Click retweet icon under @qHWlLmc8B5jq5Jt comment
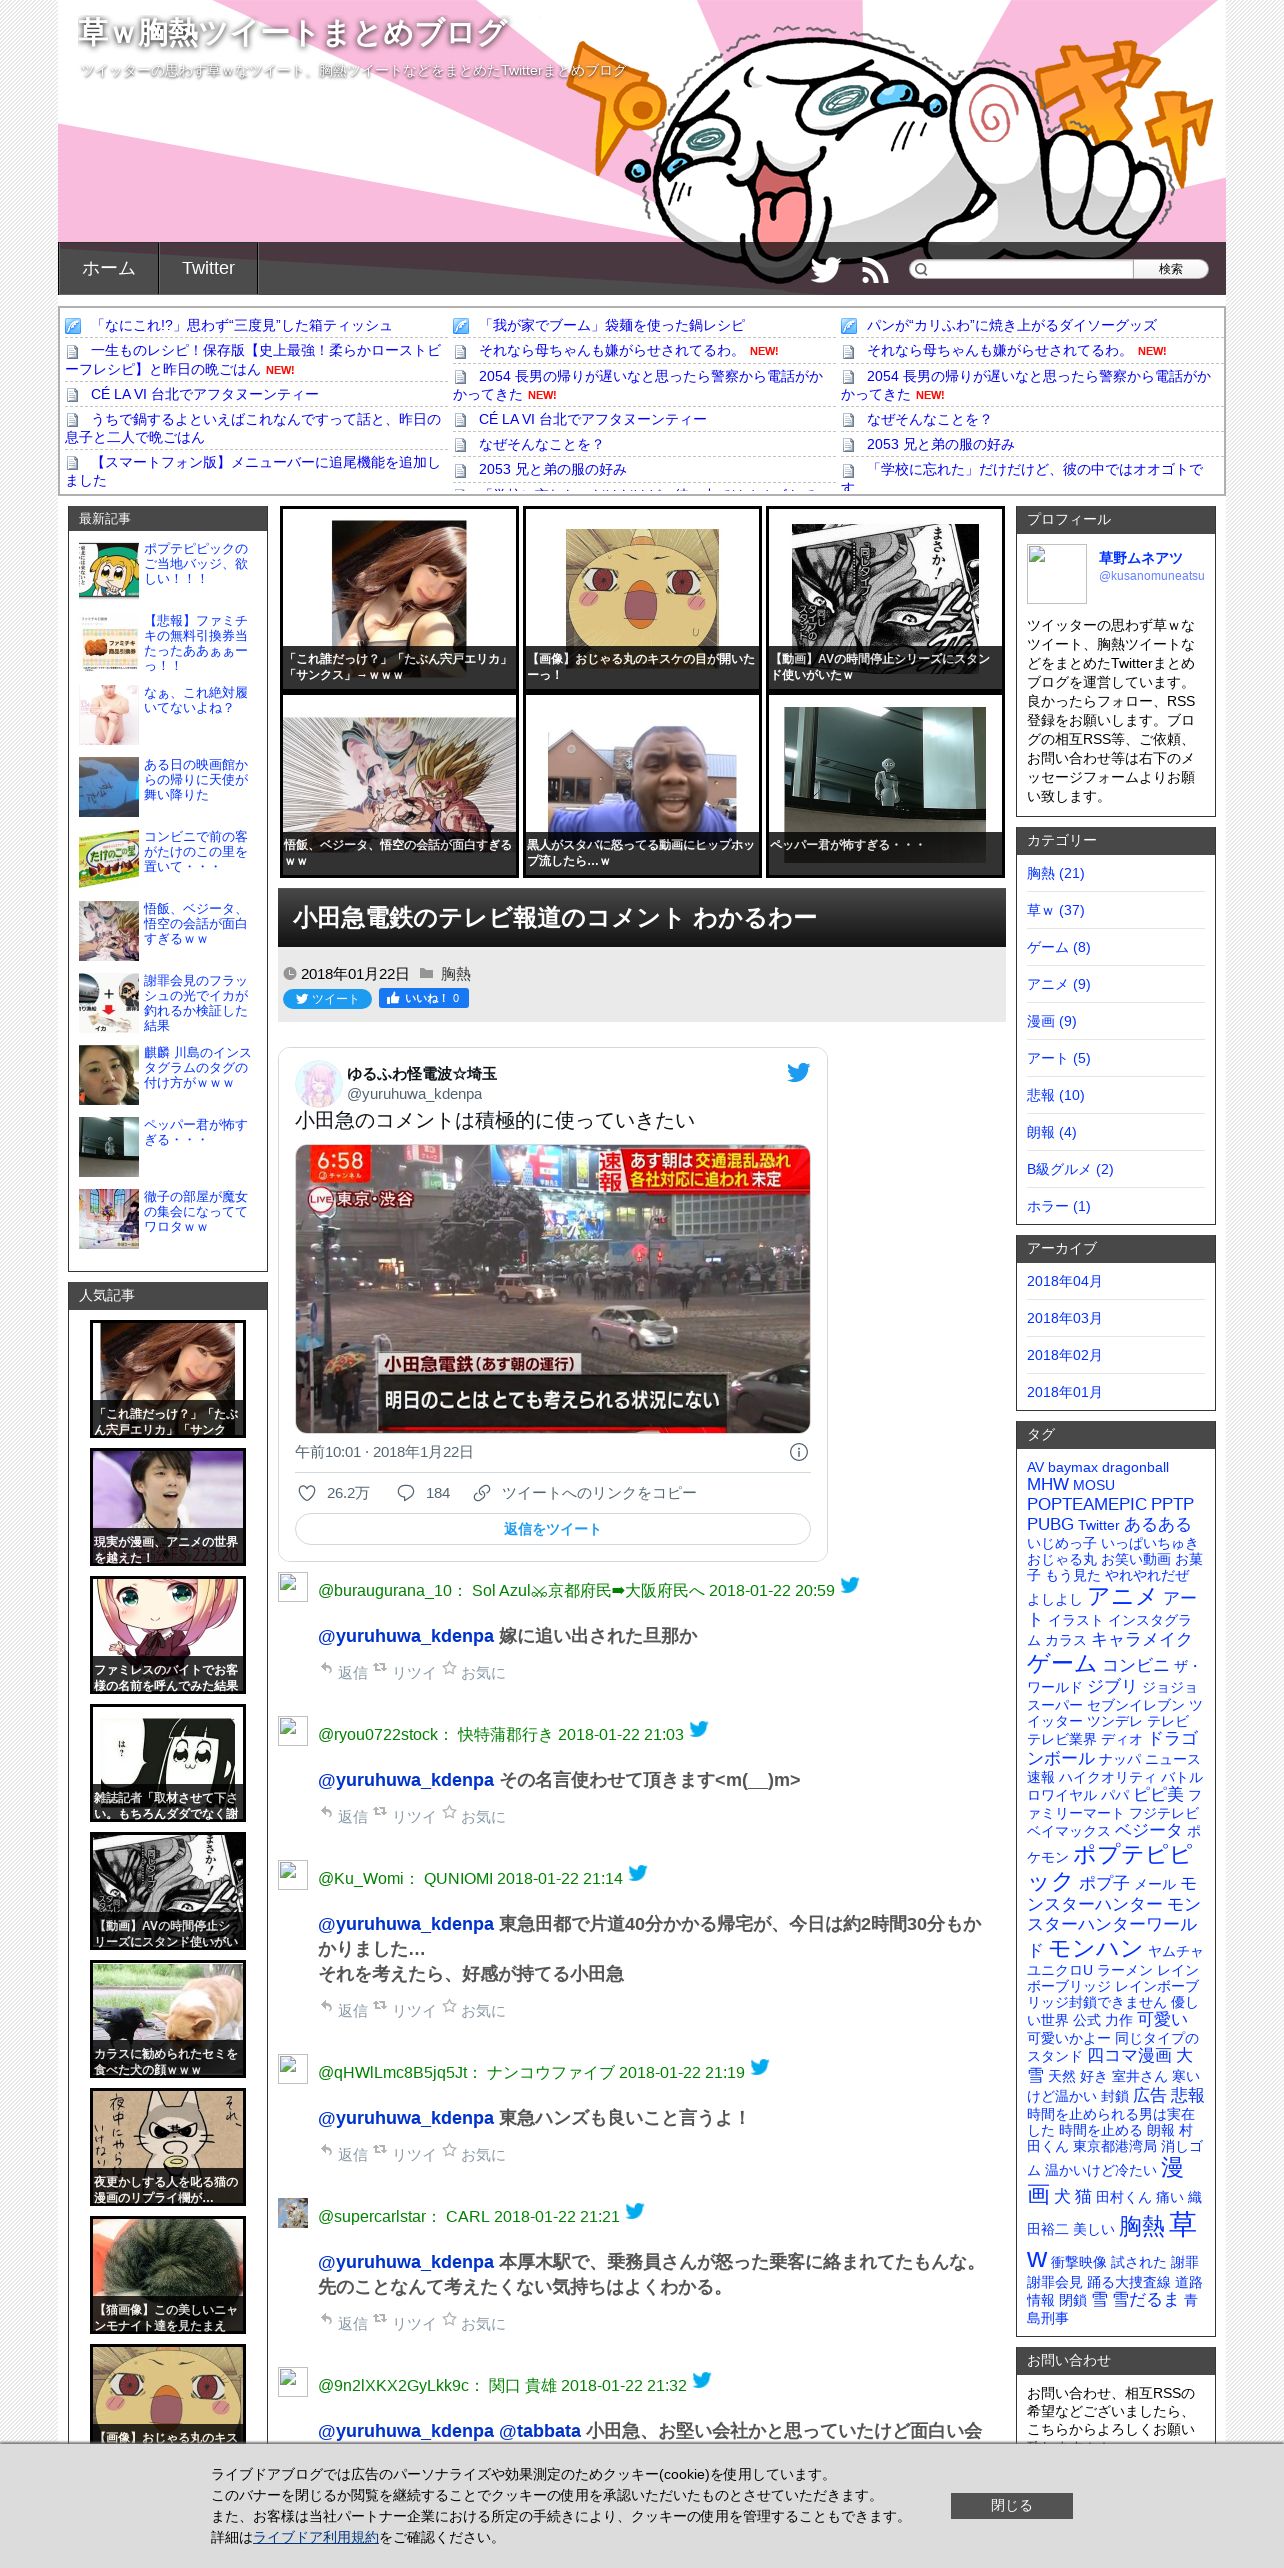Viewport: 1284px width, 2568px height. 380,2149
